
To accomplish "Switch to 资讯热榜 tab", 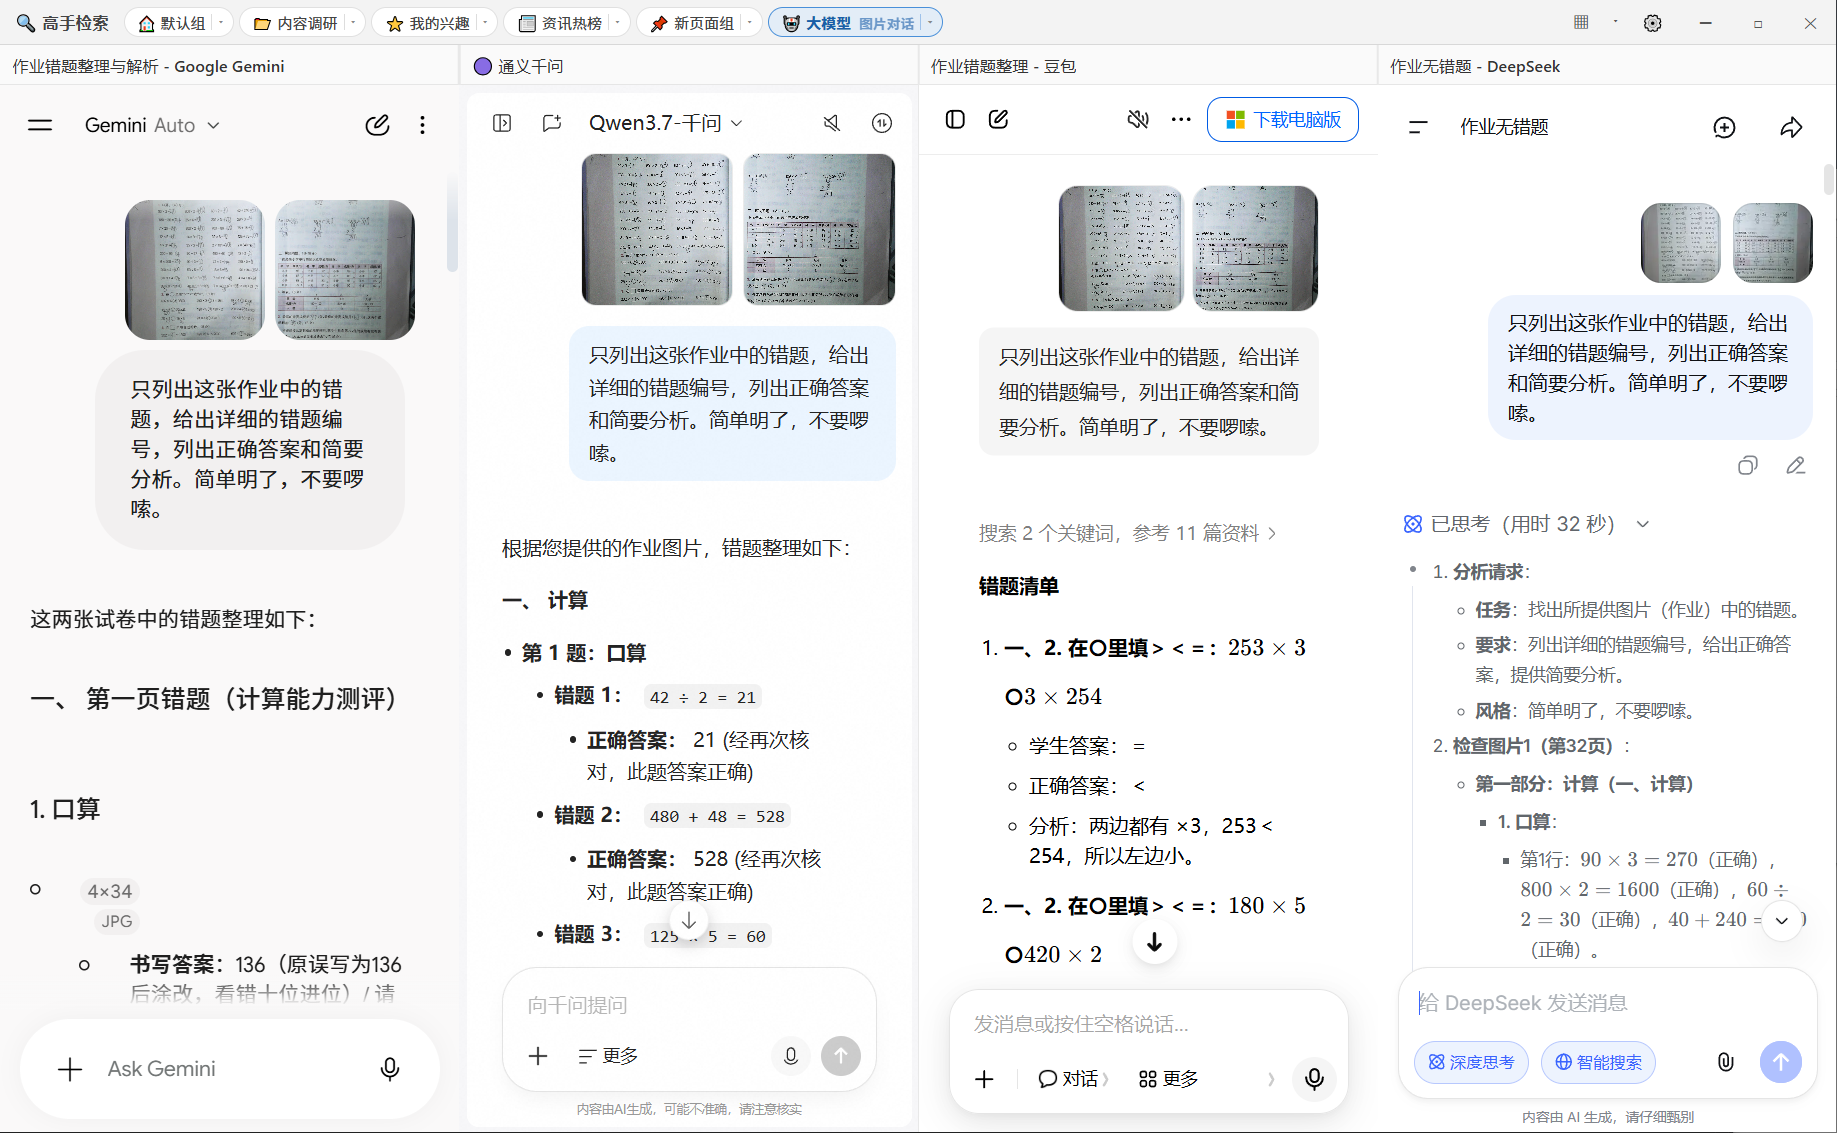I will pyautogui.click(x=560, y=23).
